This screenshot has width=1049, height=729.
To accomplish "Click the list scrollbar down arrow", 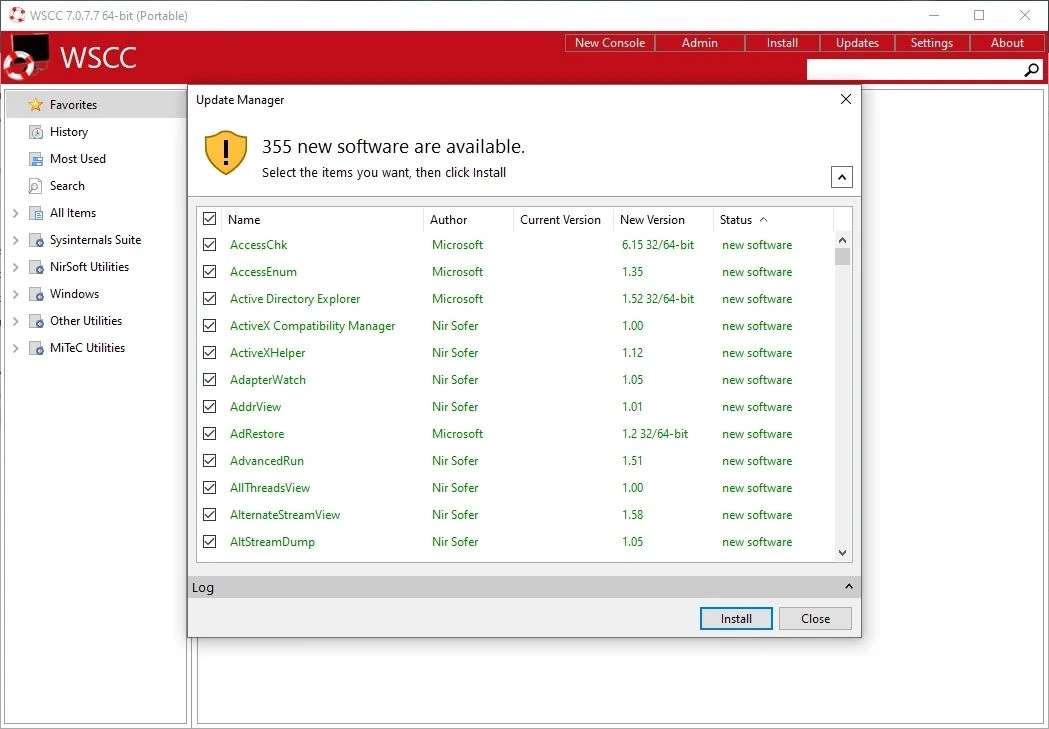I will click(x=842, y=553).
